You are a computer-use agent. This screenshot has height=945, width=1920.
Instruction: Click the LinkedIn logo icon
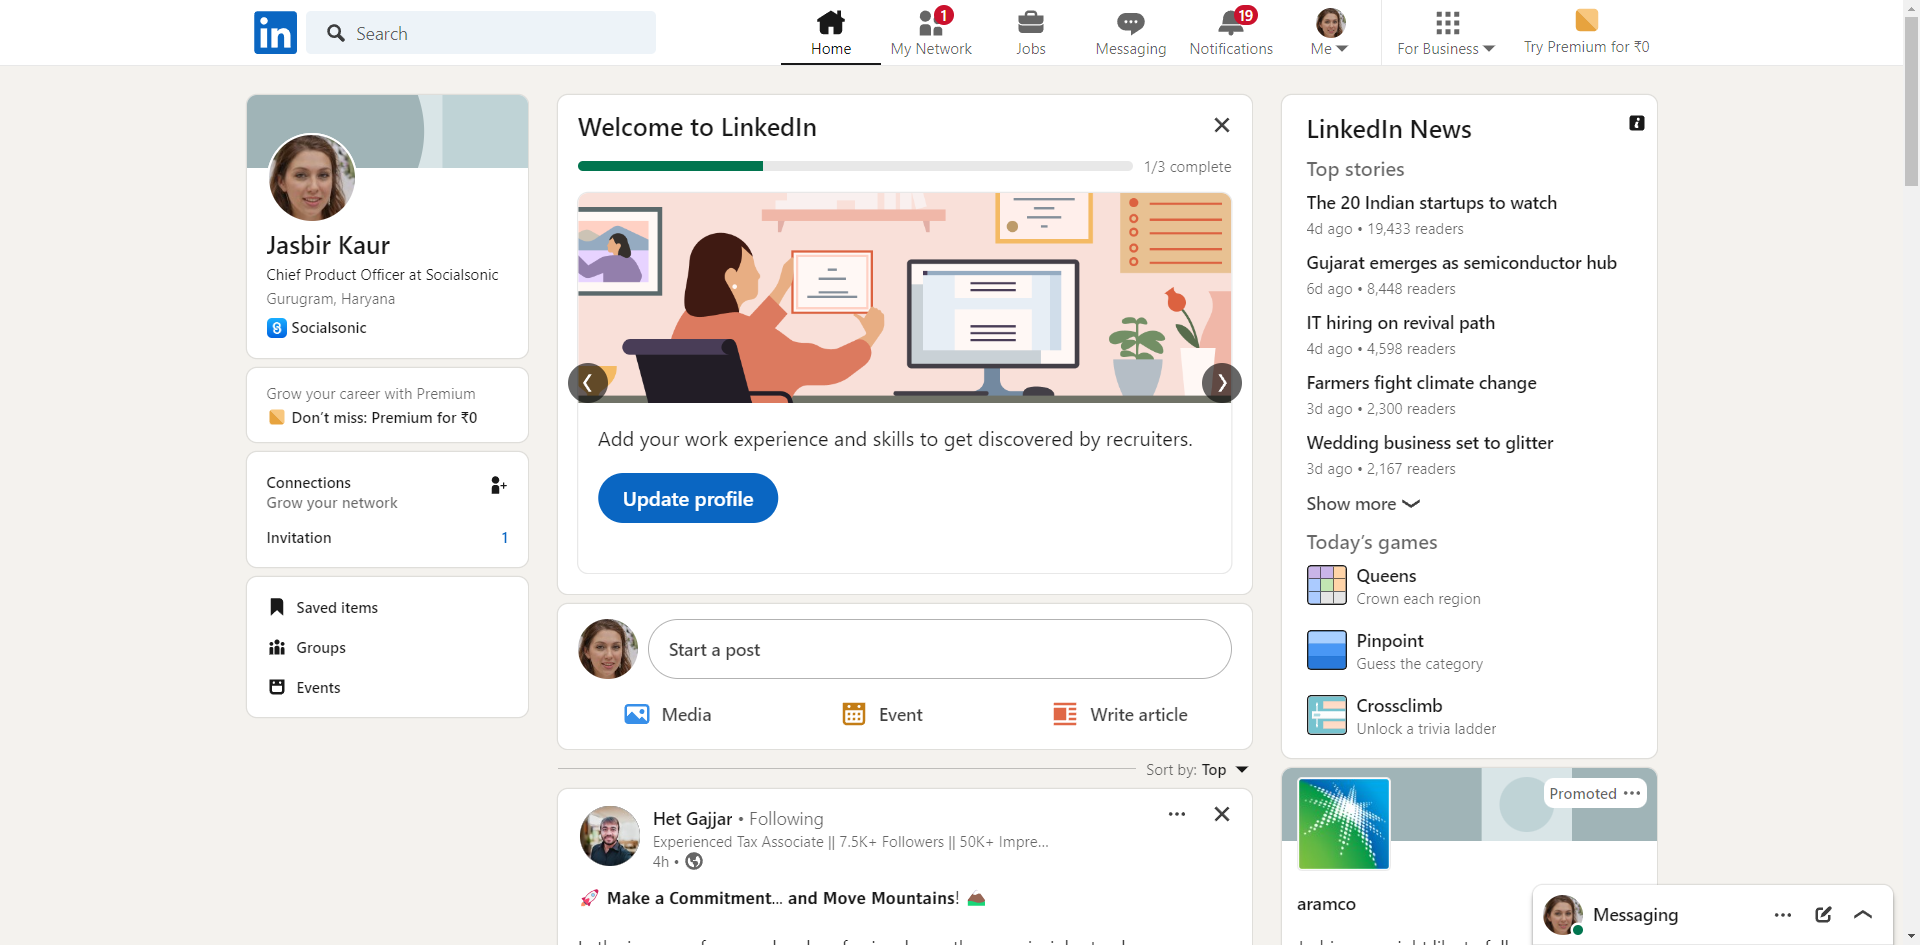tap(275, 32)
